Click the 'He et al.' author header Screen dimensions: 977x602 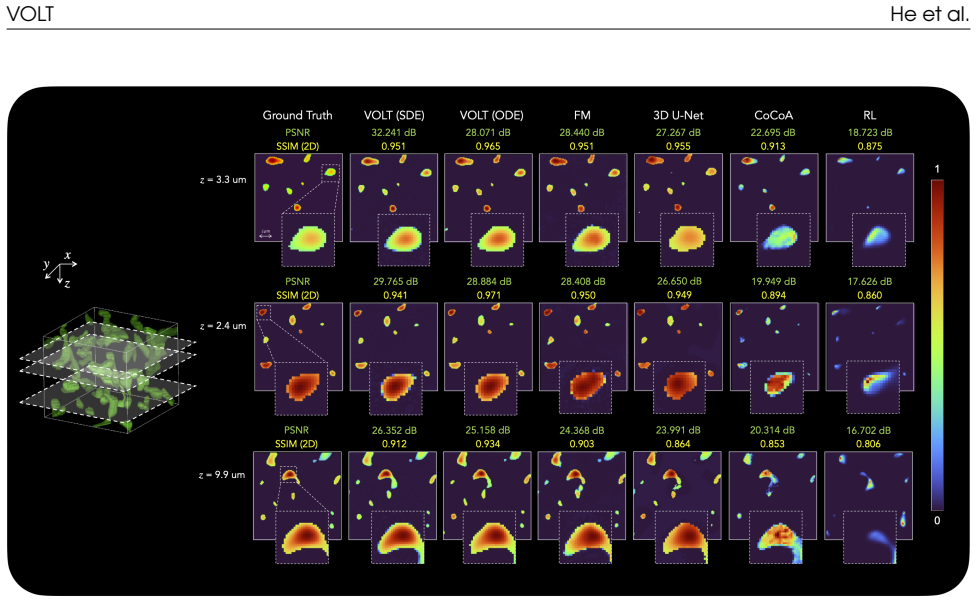pos(929,14)
